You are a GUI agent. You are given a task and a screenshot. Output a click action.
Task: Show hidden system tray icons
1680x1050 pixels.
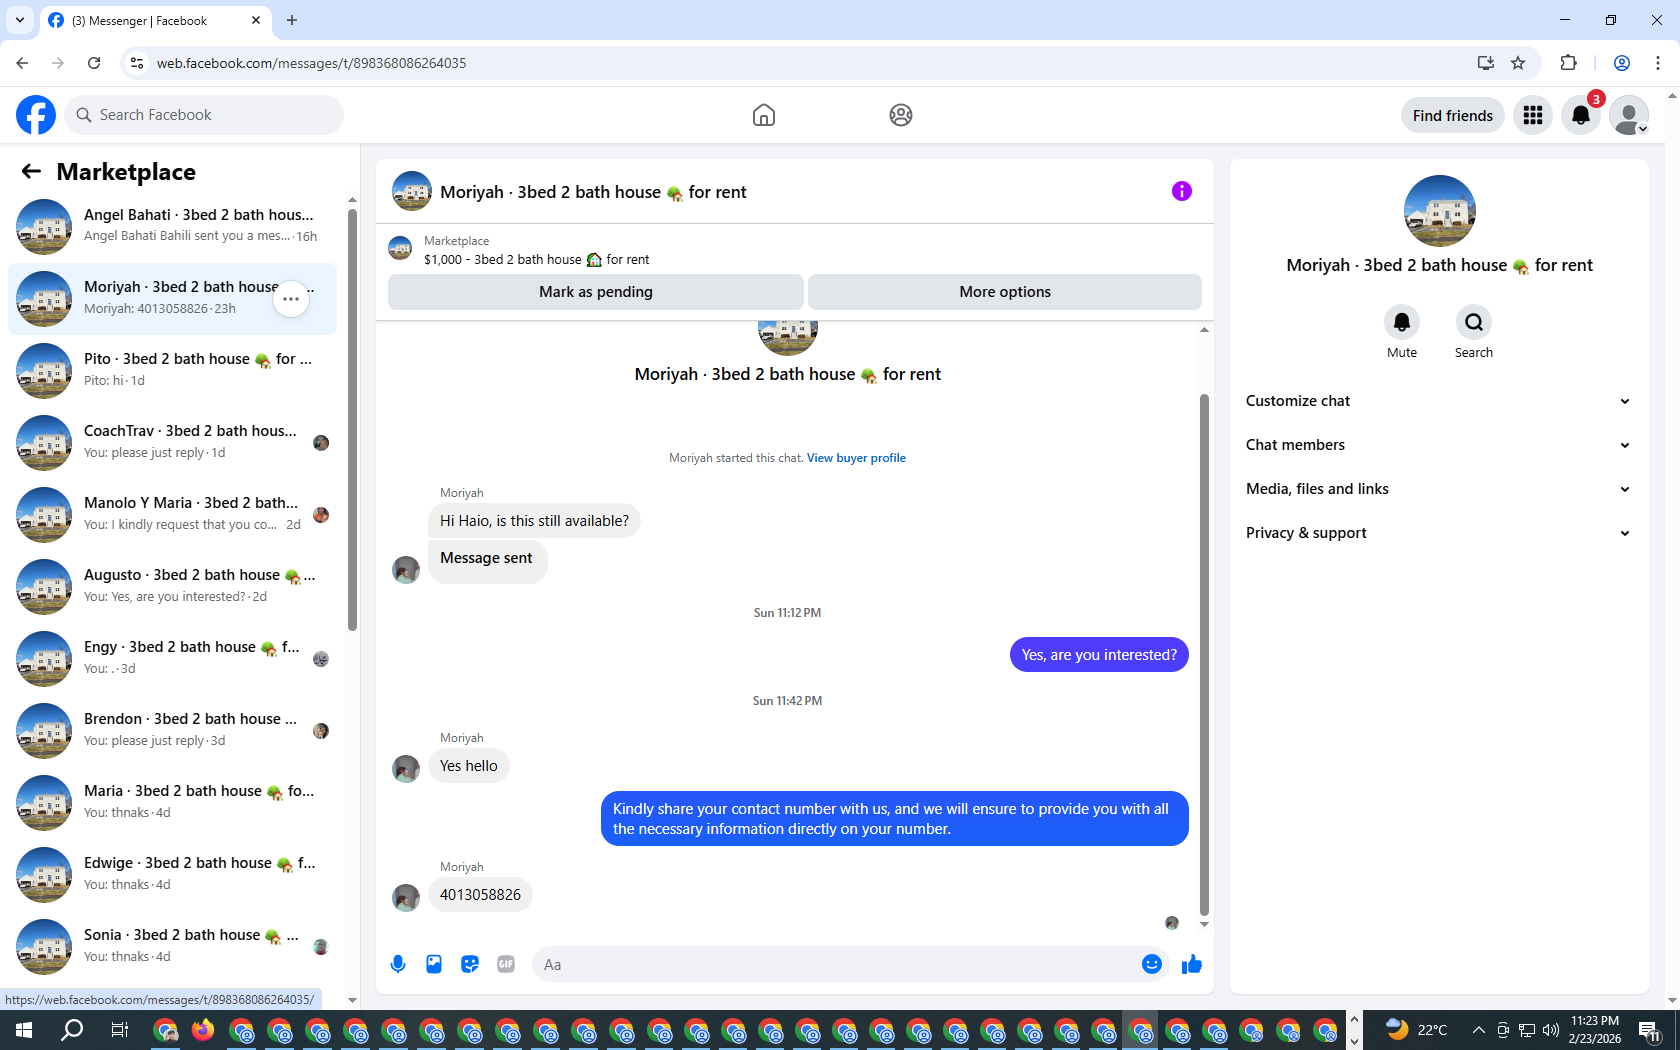click(1478, 1030)
